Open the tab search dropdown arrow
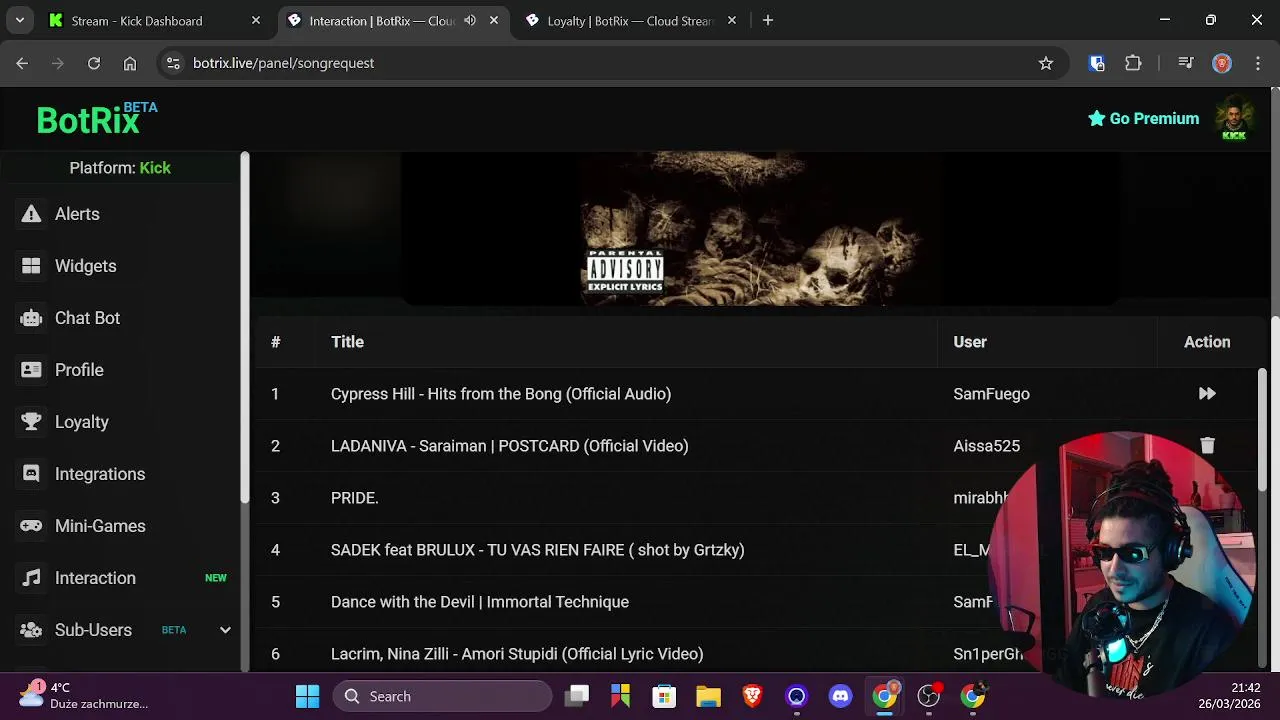The height and width of the screenshot is (720, 1280). [19, 20]
